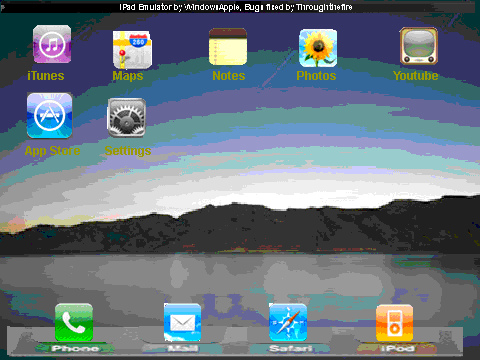
Task: Click the Notes text label
Action: tap(229, 76)
